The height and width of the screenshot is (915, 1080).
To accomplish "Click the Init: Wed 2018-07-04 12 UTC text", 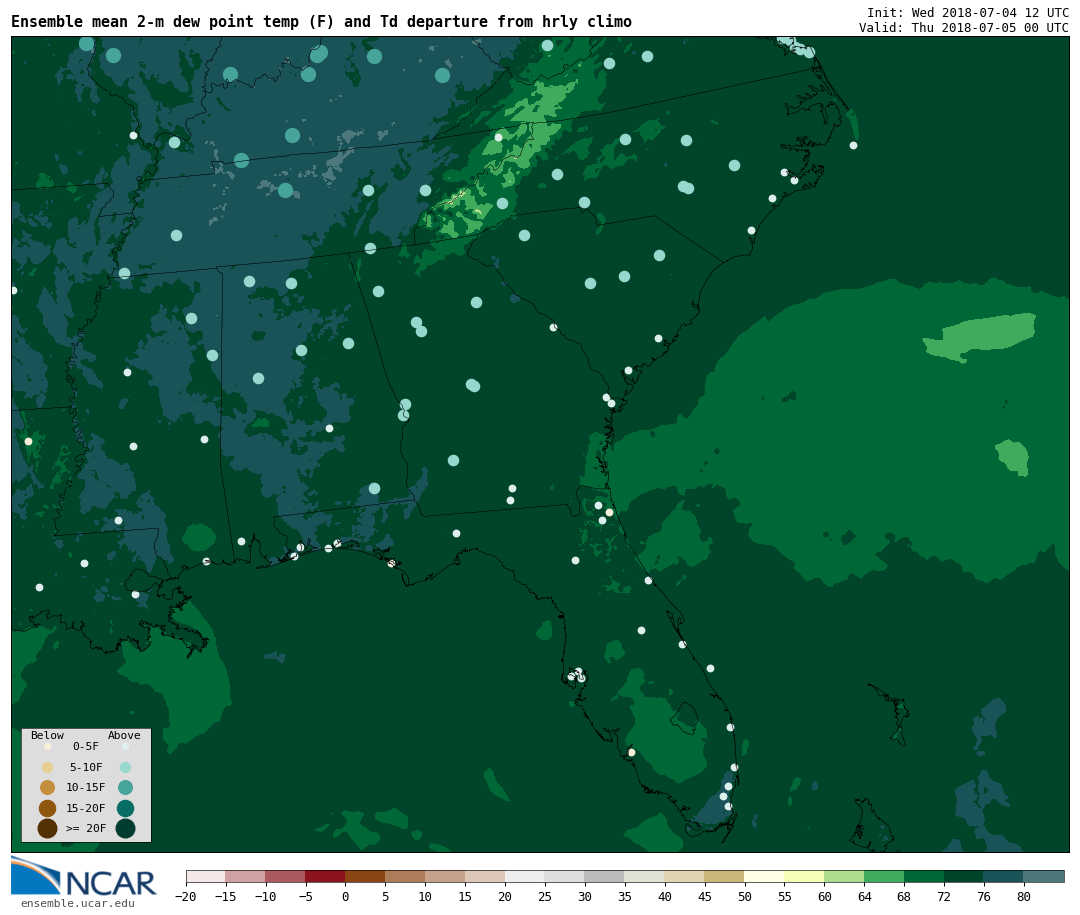I will point(968,12).
